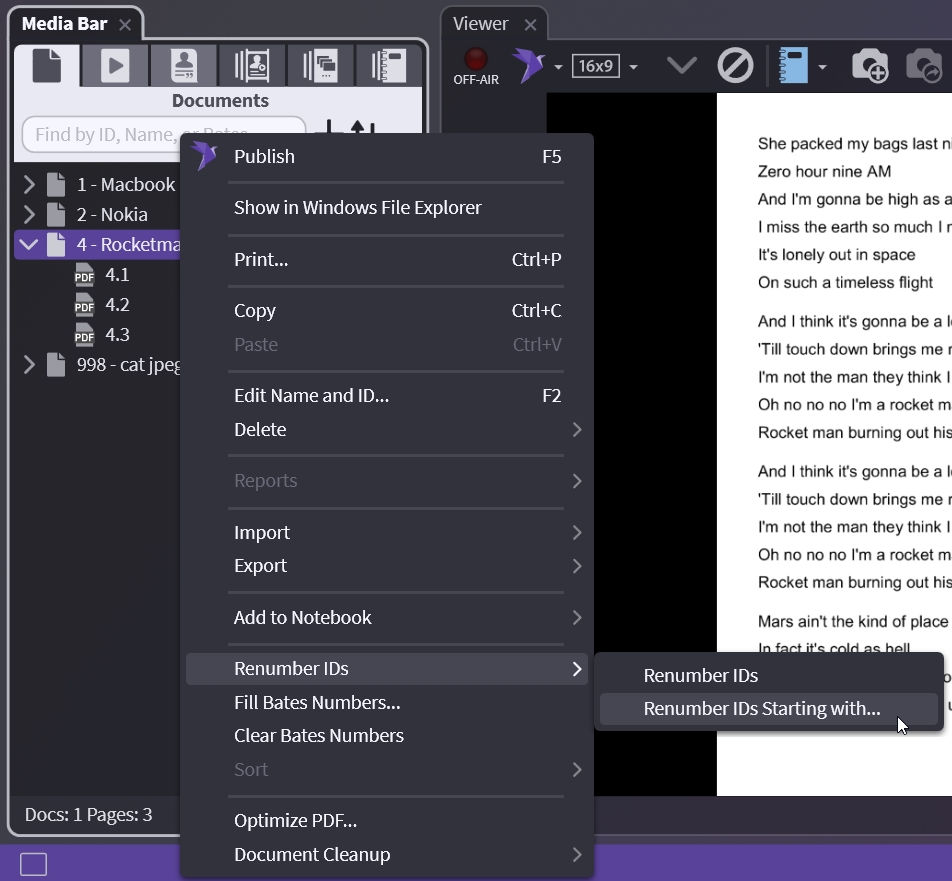Choose Renumber IDs Starting with...
Viewport: 952px width, 881px height.
(x=761, y=709)
